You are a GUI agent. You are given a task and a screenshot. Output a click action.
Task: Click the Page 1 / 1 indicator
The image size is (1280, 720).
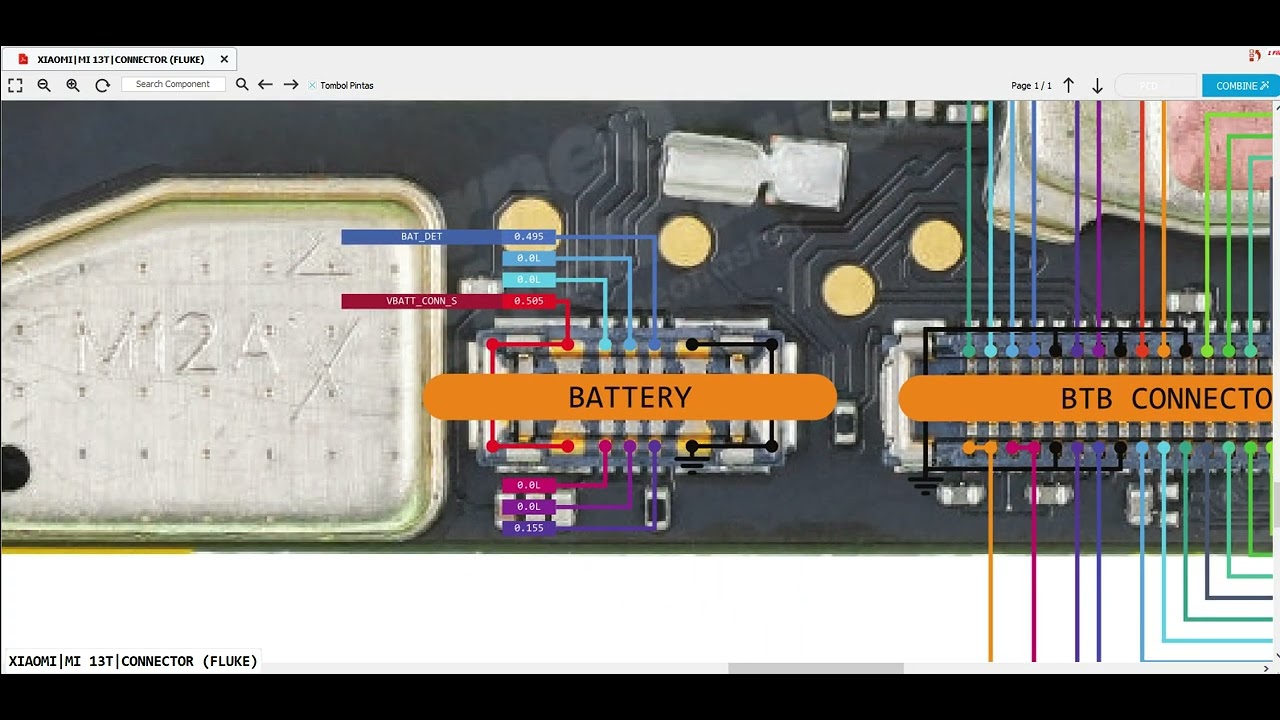coord(1031,86)
